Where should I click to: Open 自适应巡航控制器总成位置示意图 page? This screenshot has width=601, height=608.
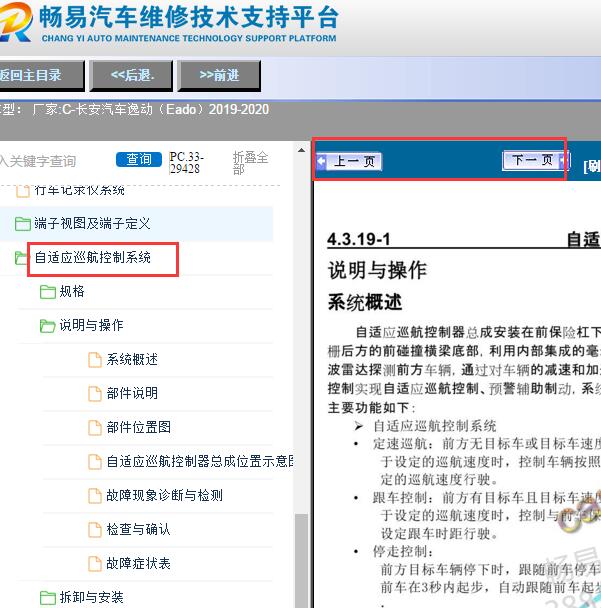[x=200, y=461]
